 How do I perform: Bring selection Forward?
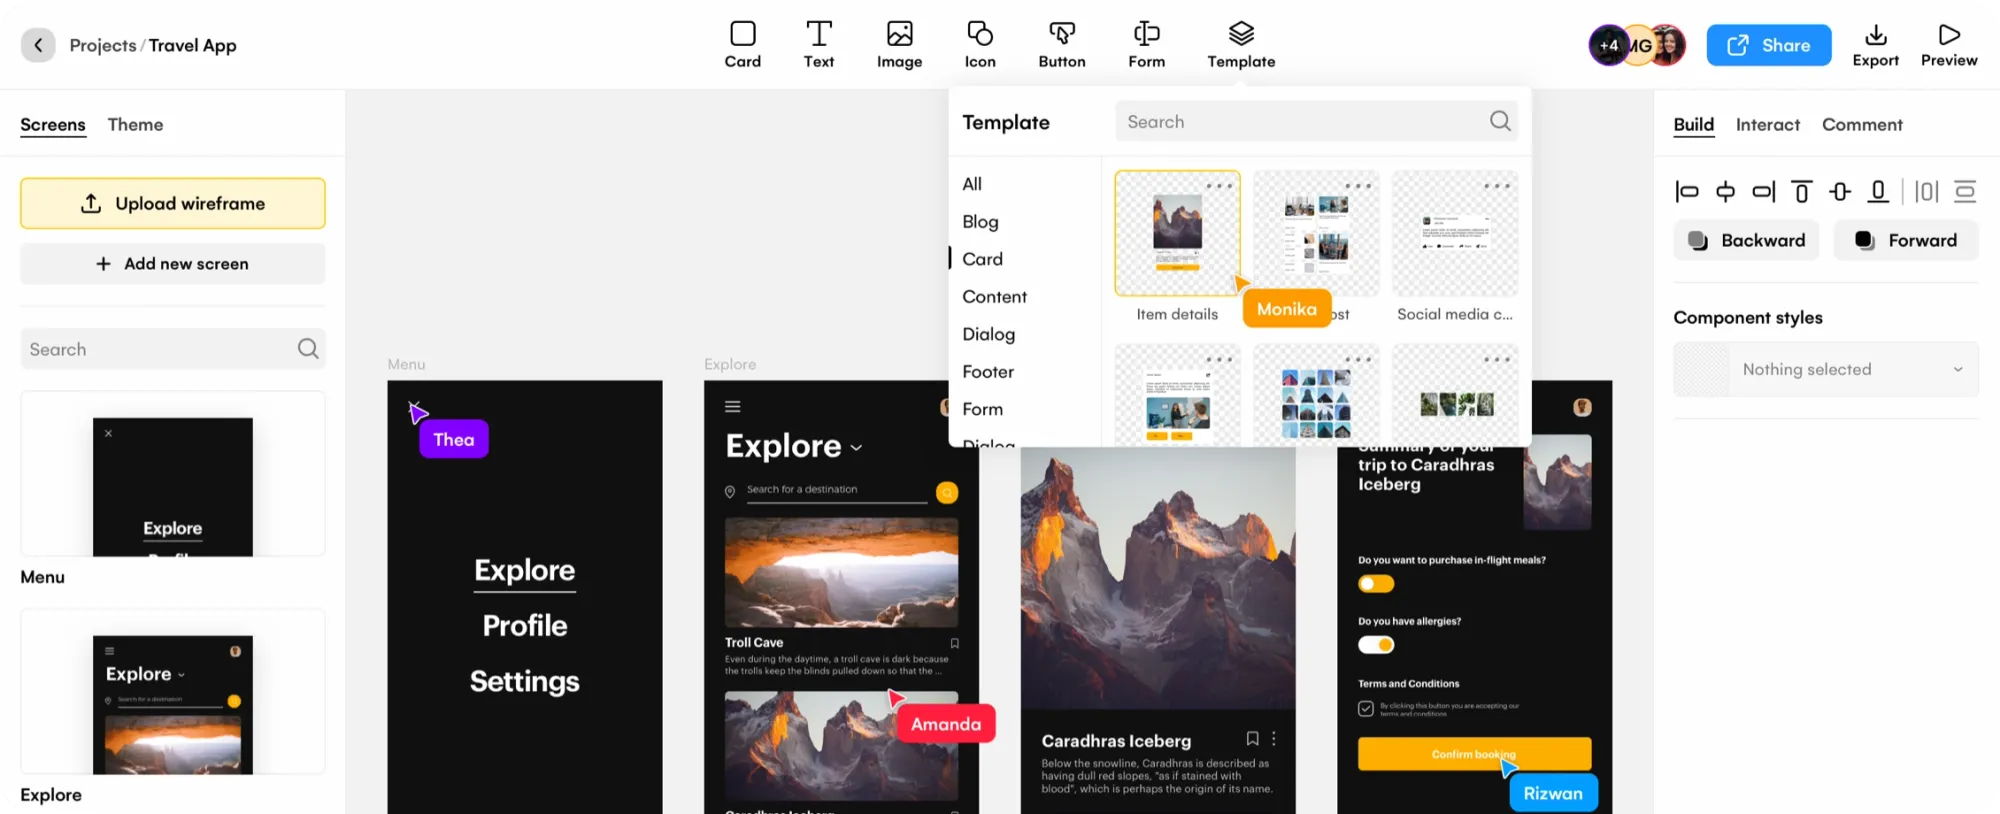tap(1906, 240)
